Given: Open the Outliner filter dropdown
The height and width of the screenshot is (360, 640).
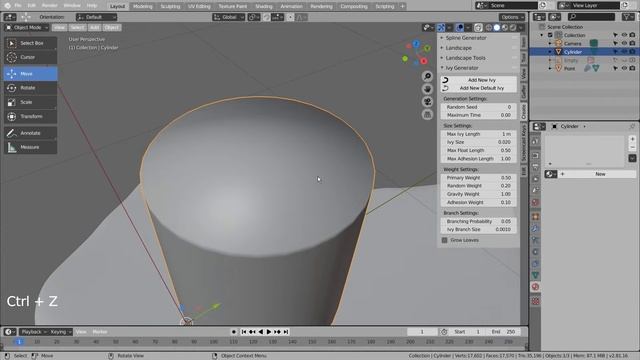Looking at the screenshot, I should pos(628,17).
